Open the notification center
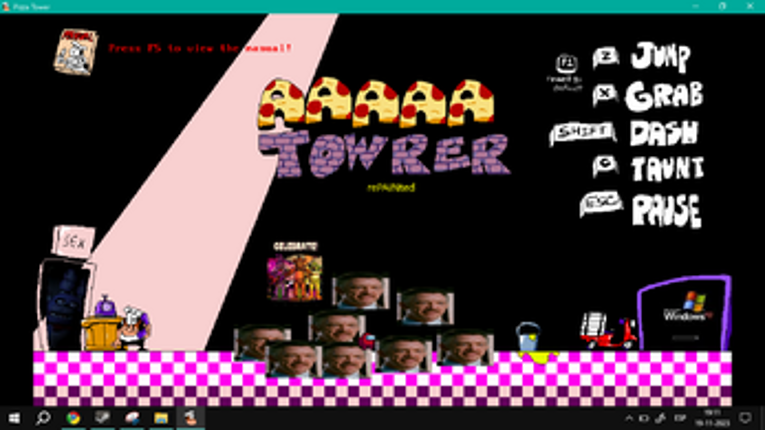 pos(745,418)
